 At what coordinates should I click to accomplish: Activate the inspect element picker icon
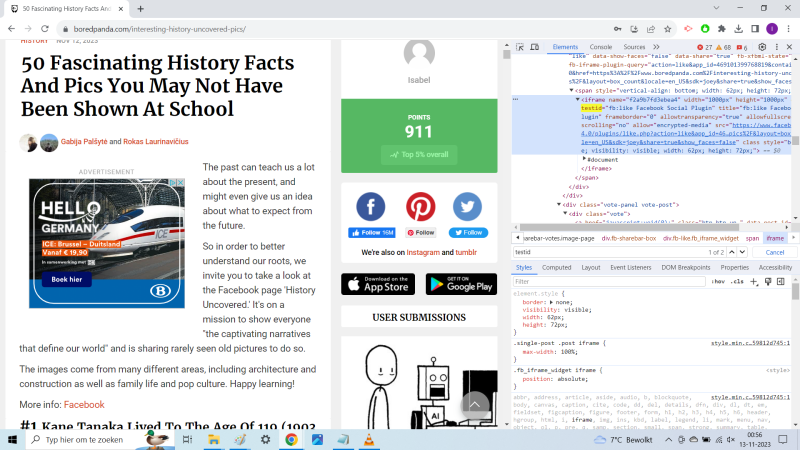tap(519, 47)
